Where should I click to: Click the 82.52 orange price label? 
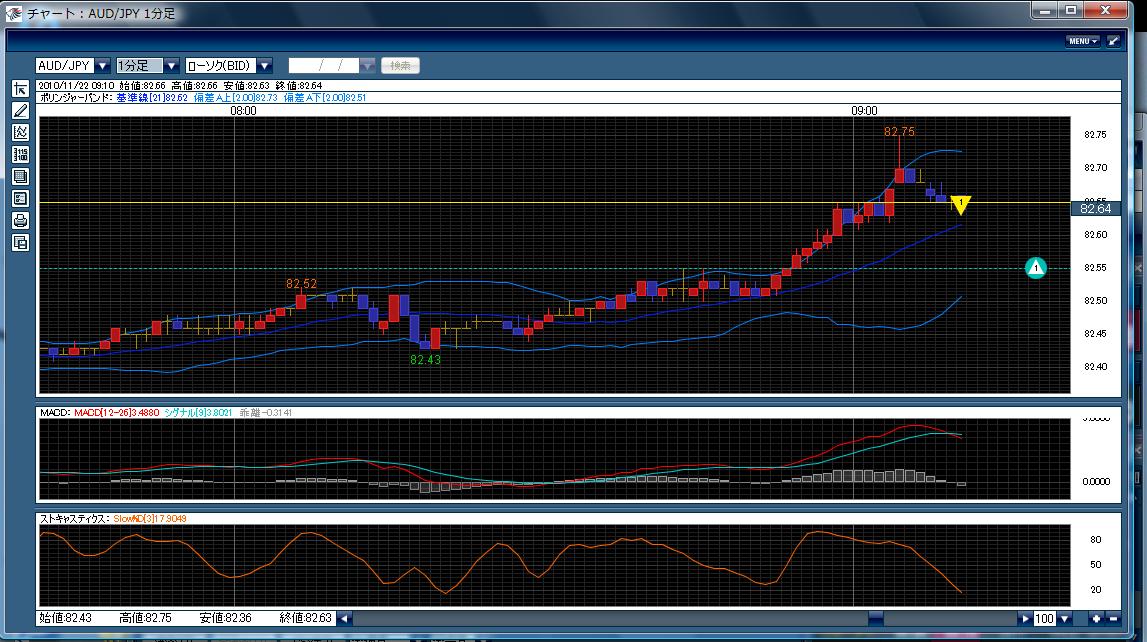pos(301,284)
